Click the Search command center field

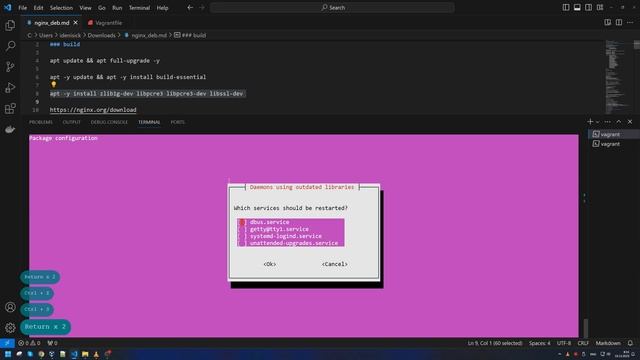332,7
